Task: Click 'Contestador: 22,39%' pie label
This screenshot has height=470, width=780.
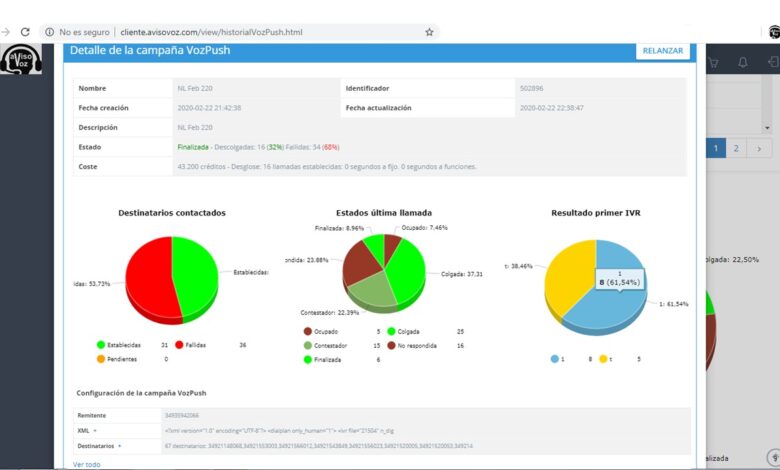Action: click(329, 313)
